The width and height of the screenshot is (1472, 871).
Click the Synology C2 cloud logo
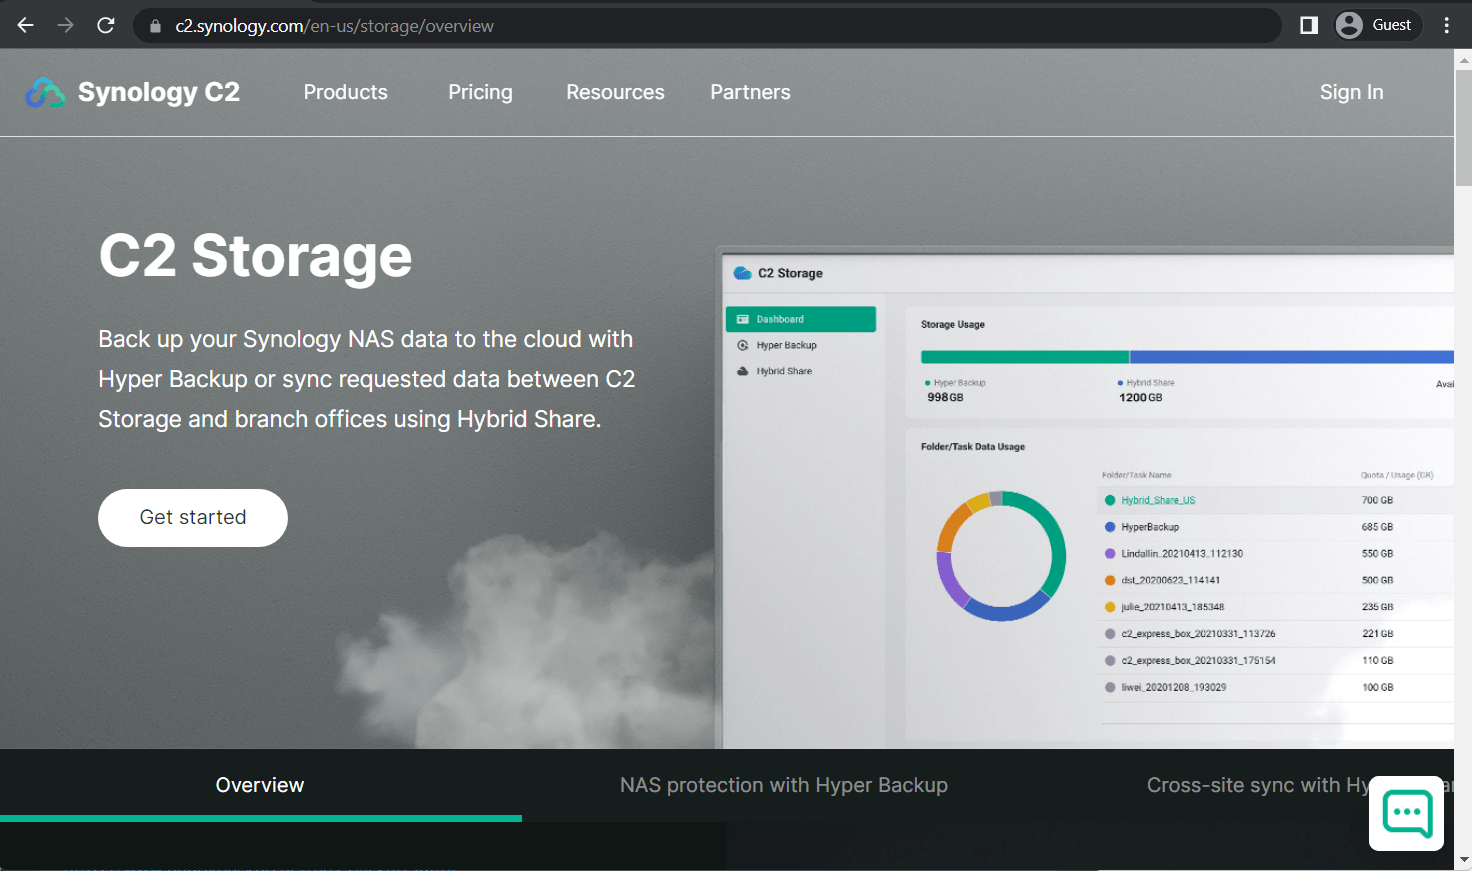44,92
